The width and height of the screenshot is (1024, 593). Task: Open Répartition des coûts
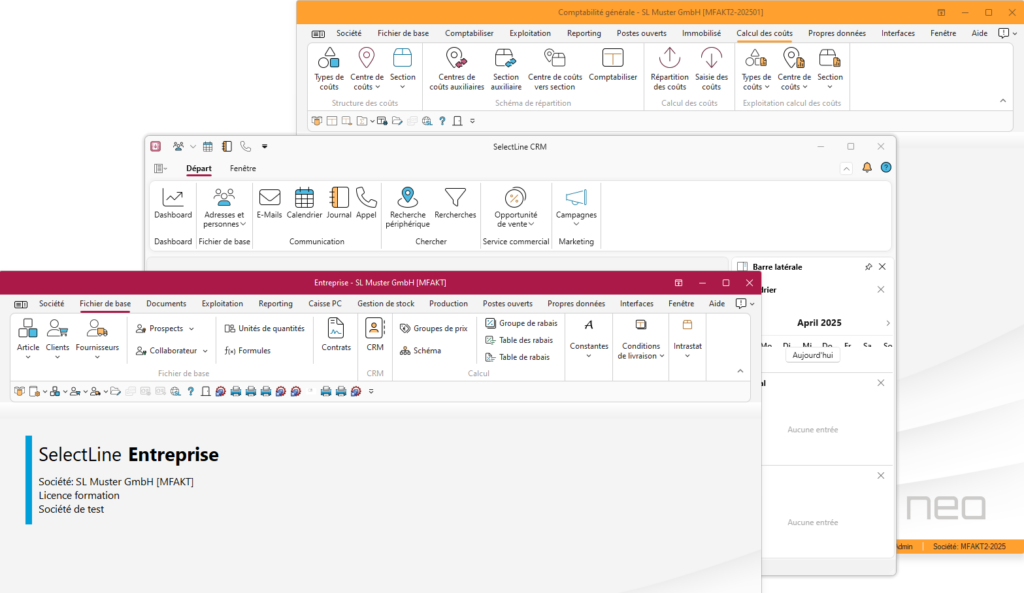click(x=669, y=69)
